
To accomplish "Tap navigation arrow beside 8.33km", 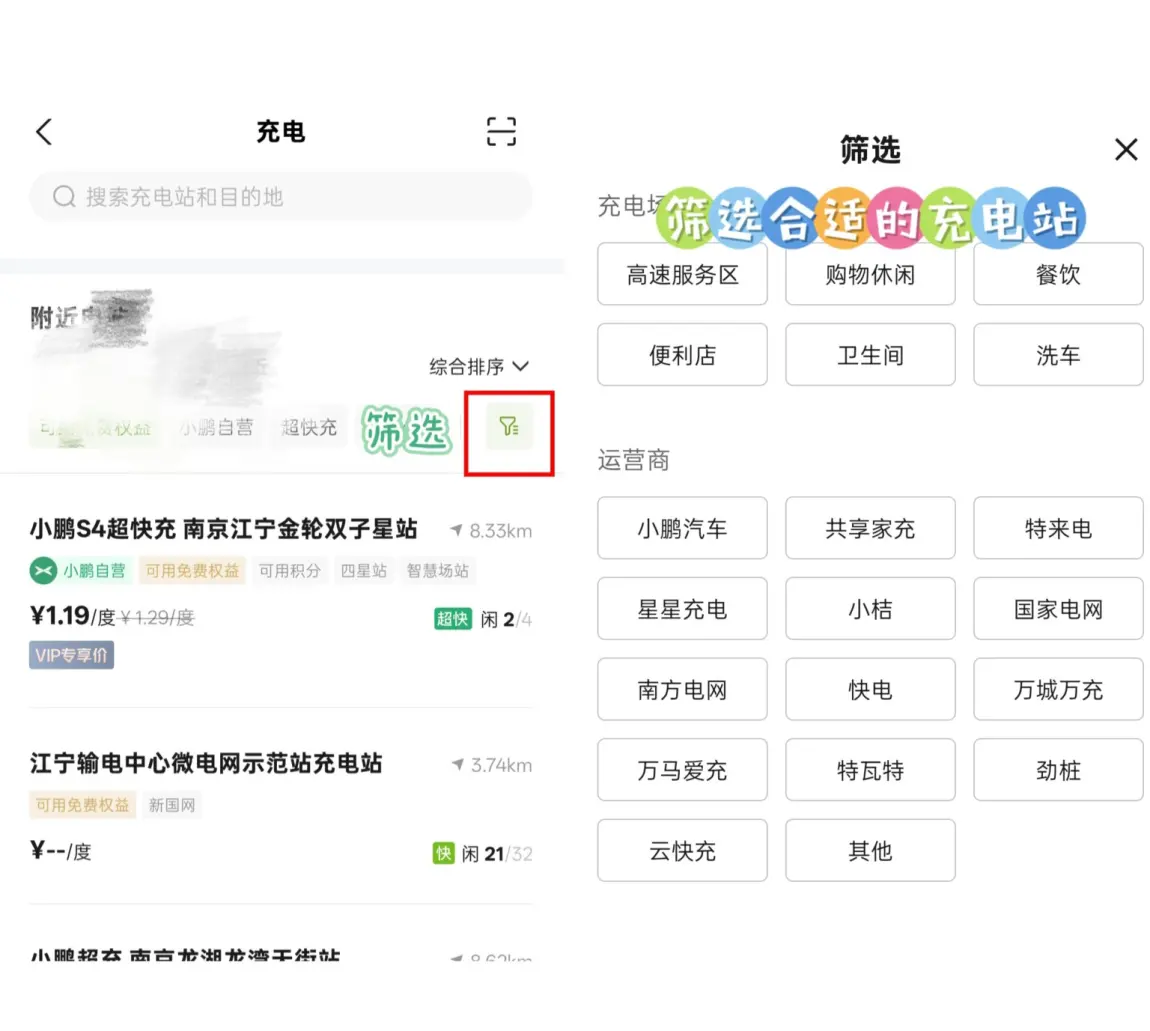I will pos(456,529).
